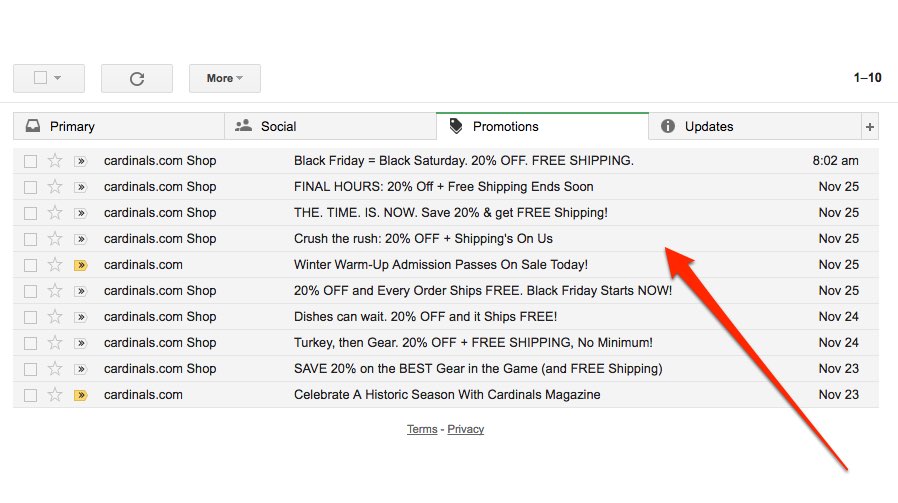
Task: Open the More actions dropdown
Action: click(224, 78)
